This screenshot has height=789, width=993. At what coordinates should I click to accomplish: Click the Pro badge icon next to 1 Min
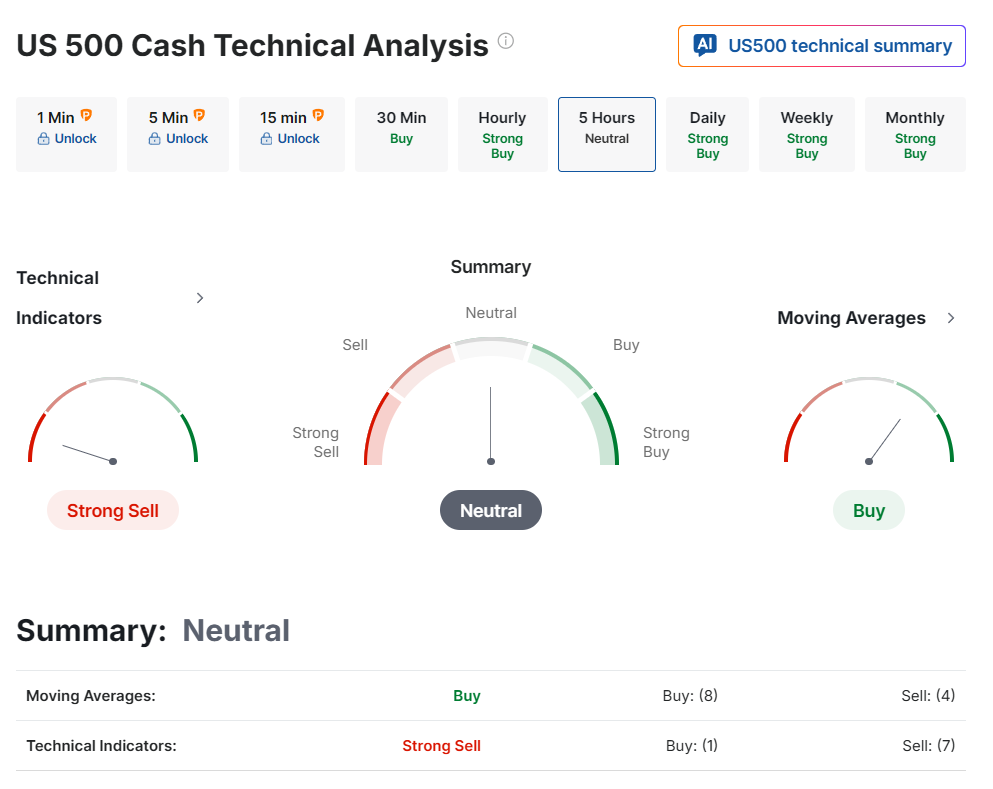coord(86,115)
